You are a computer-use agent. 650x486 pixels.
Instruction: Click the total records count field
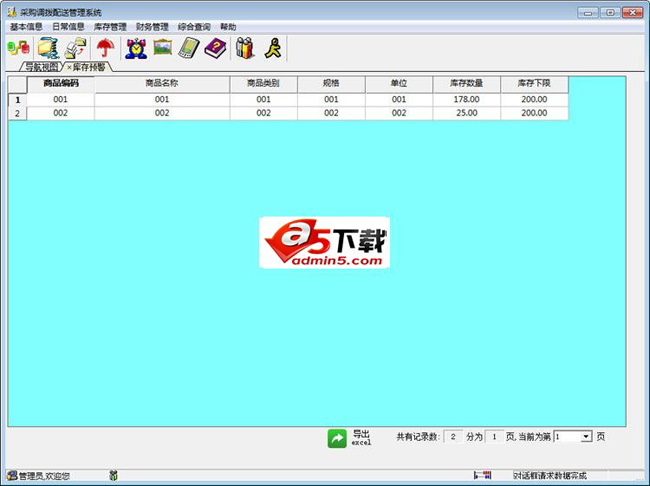pos(453,437)
